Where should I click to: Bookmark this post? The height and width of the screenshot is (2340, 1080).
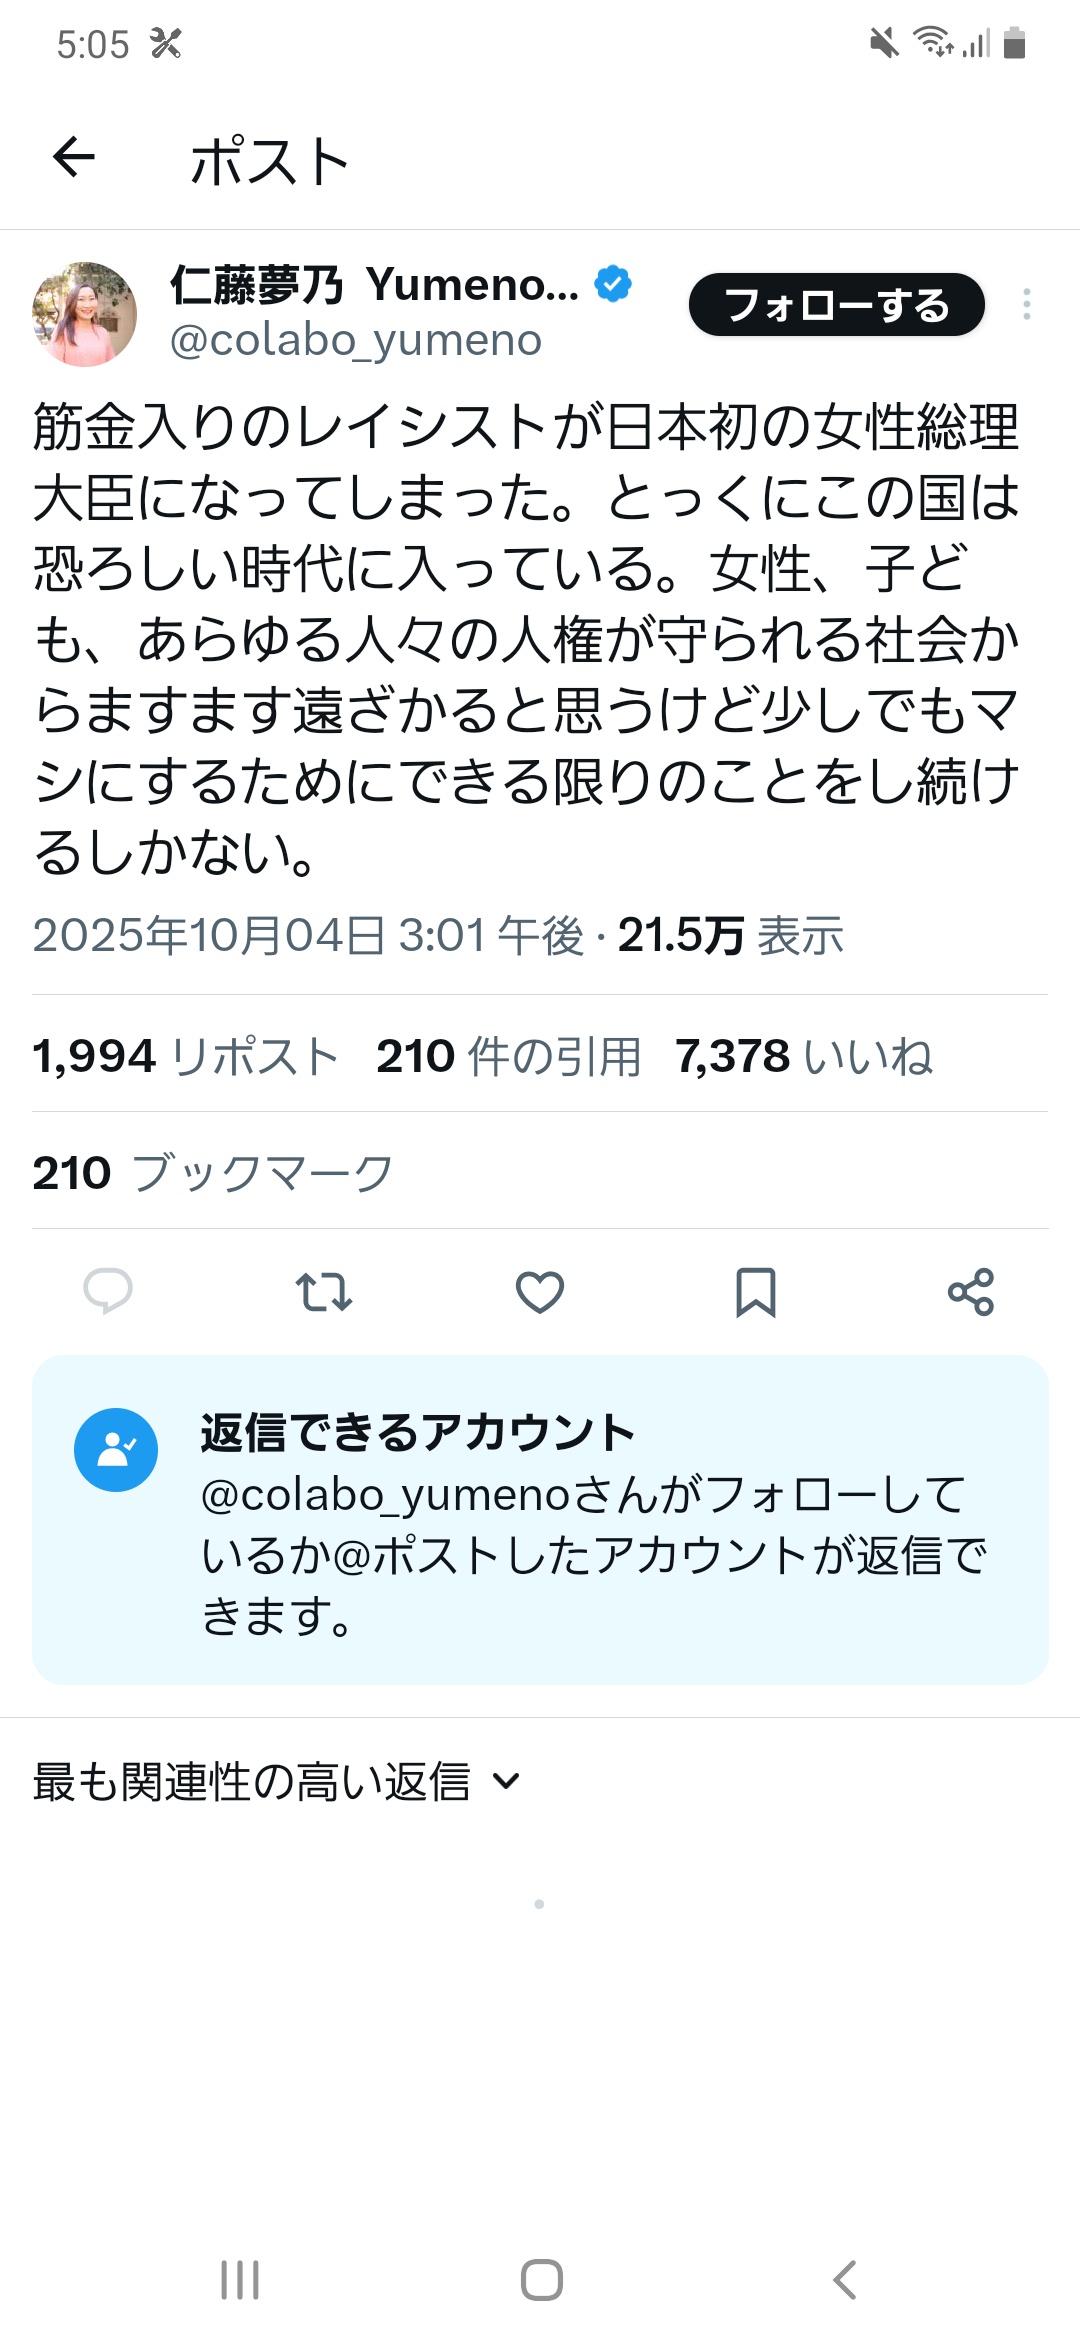[756, 1291]
